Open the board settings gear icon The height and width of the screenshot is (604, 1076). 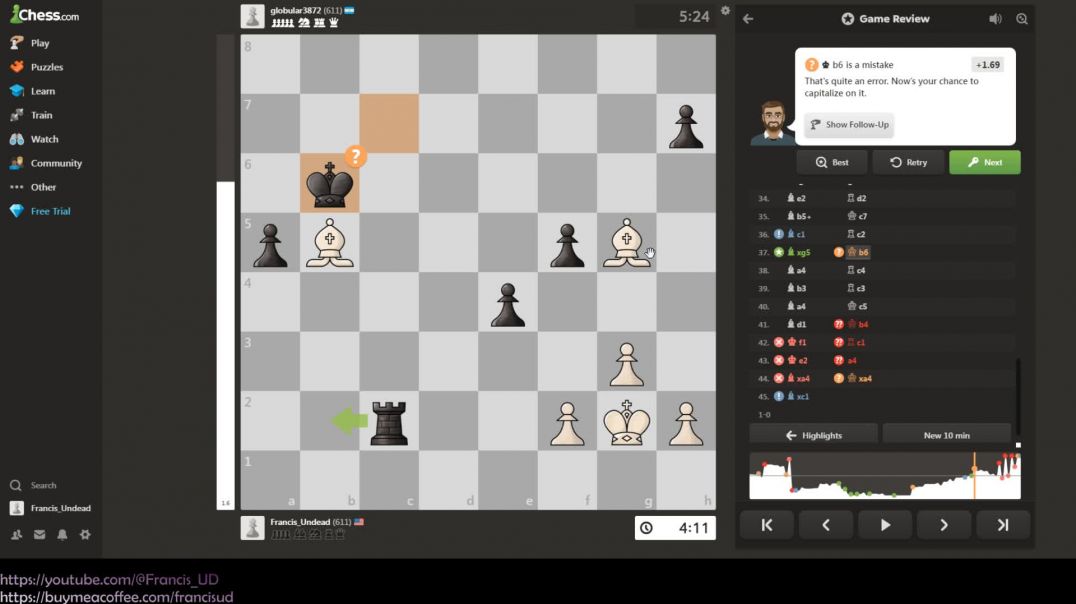725,10
